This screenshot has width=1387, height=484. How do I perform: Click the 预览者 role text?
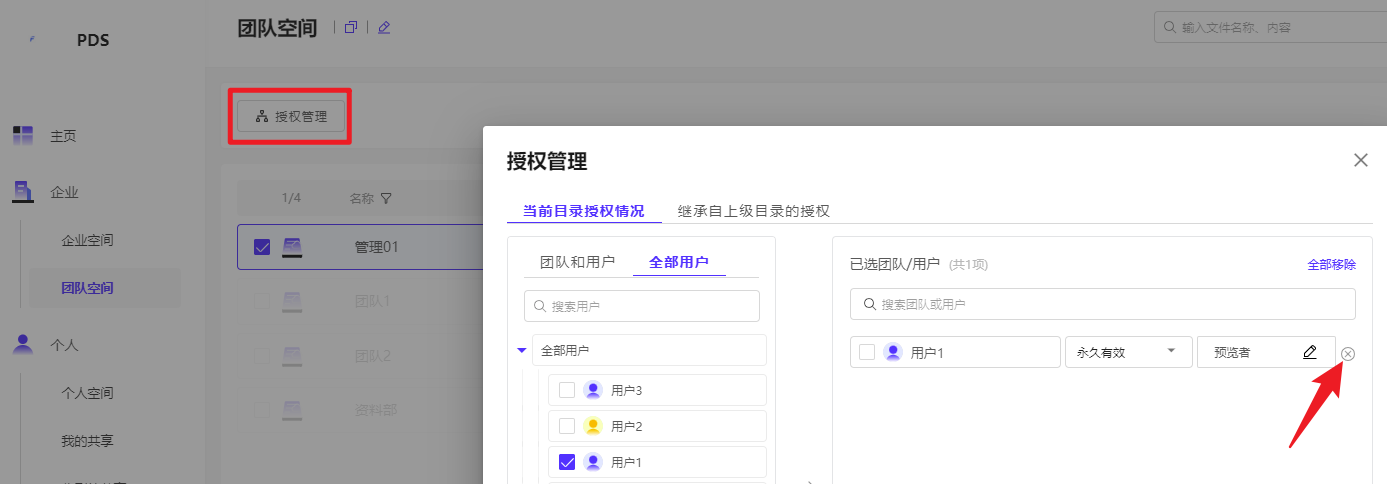1232,353
